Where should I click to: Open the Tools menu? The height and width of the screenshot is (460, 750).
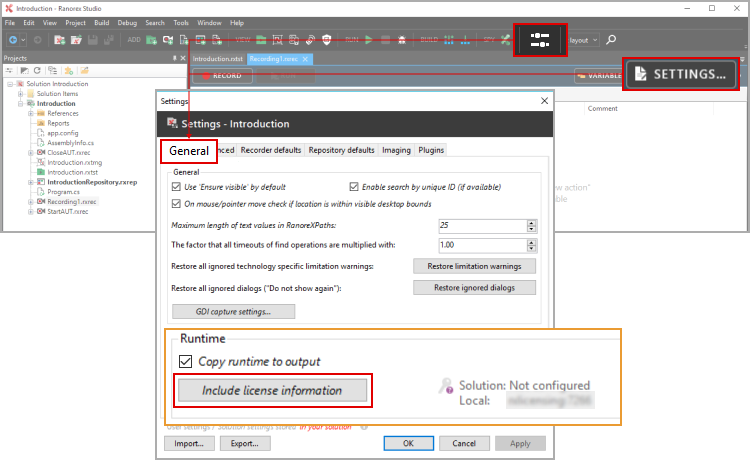181,23
